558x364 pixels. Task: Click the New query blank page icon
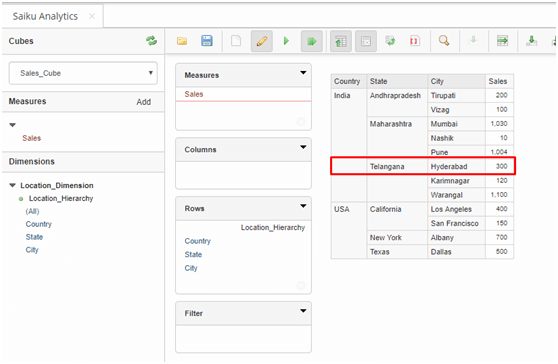click(236, 41)
